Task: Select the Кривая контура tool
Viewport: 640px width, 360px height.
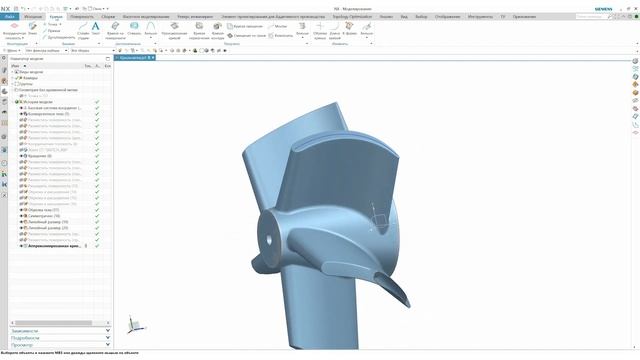Action: (218, 31)
